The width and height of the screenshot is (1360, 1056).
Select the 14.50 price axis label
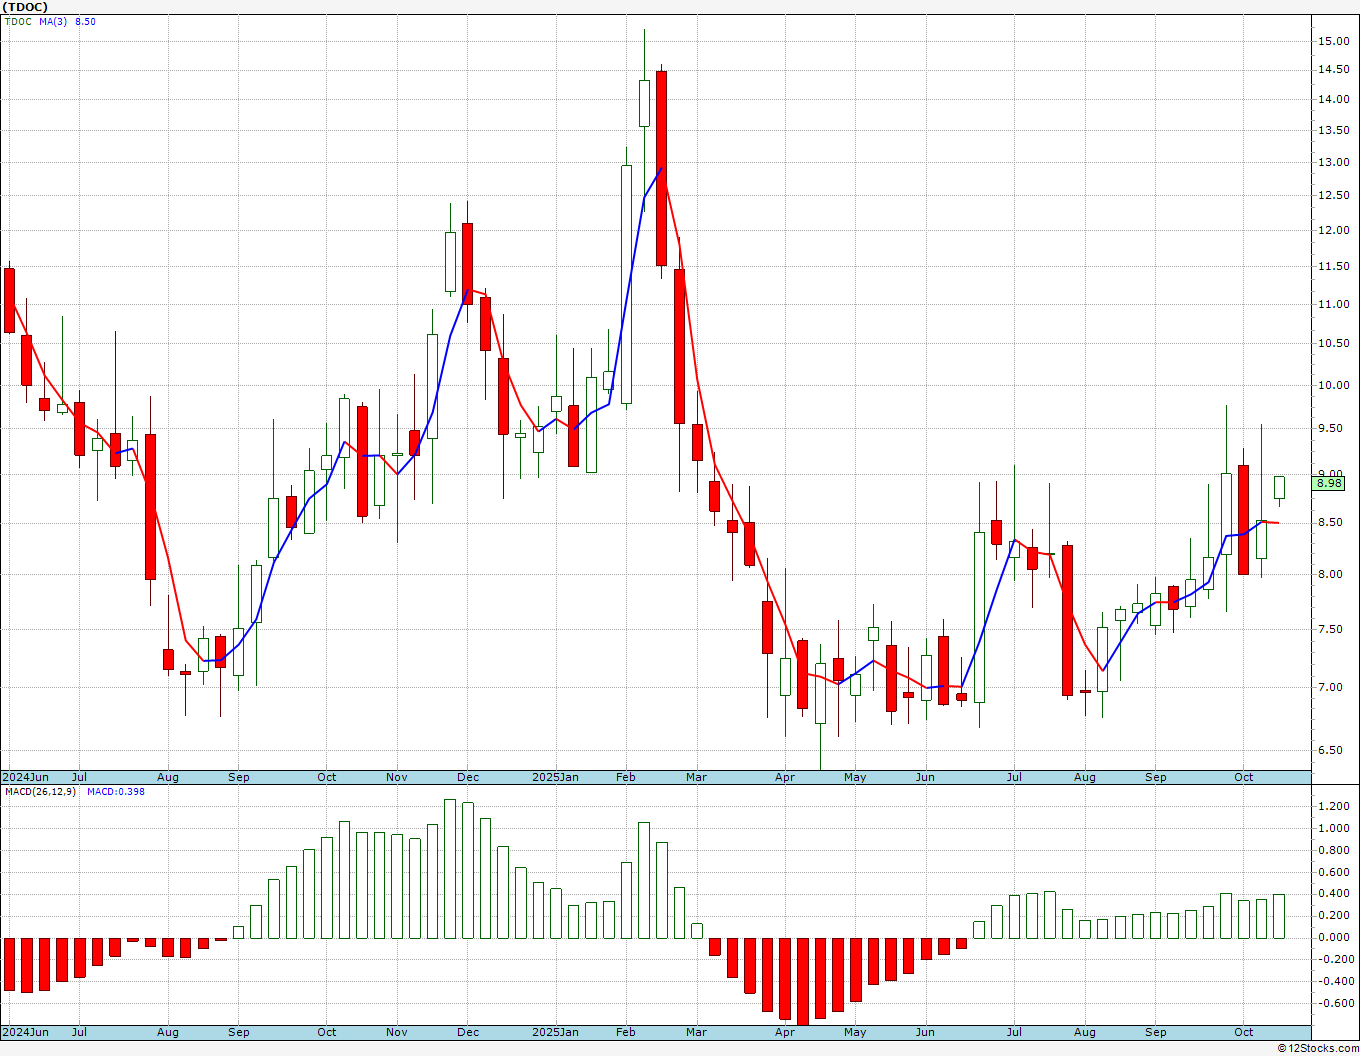tap(1334, 70)
